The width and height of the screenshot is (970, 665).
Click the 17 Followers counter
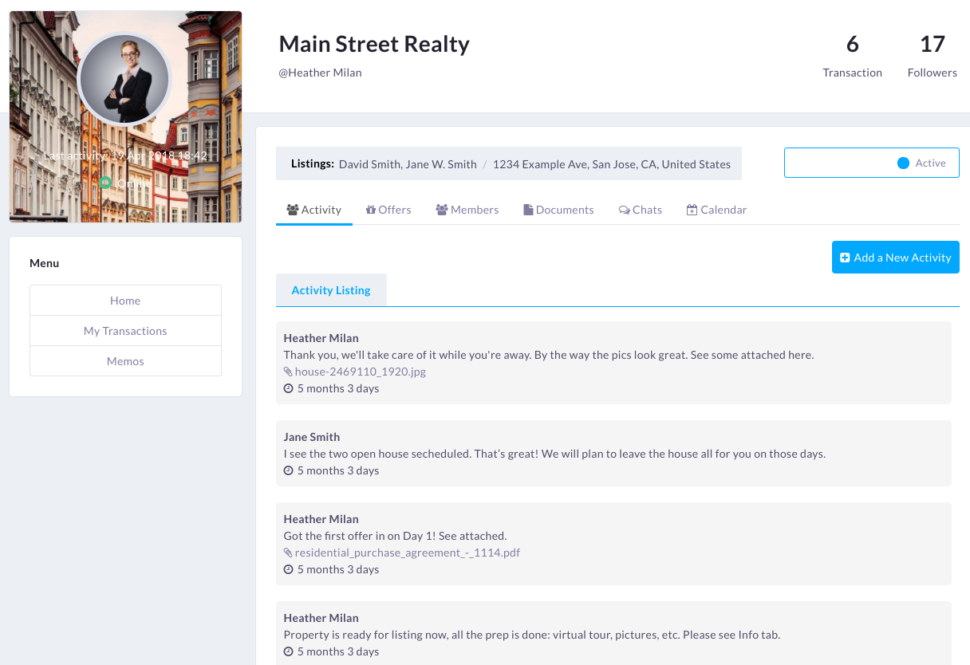click(932, 56)
